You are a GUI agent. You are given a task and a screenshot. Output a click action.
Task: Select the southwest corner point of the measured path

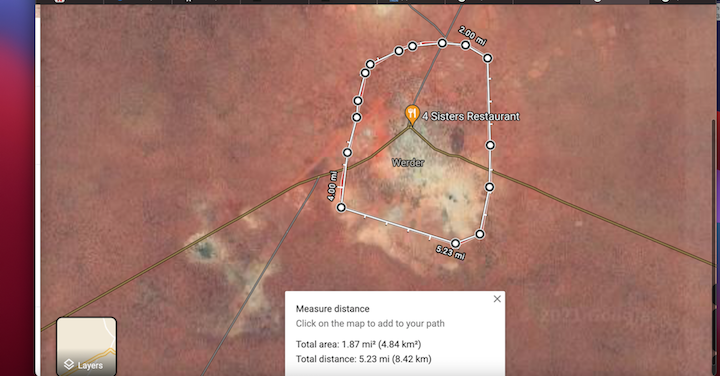coord(341,208)
